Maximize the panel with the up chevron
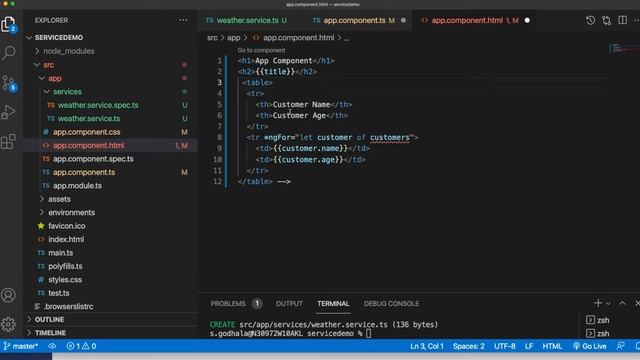Viewport: 640px width, 360px height. [x=622, y=303]
